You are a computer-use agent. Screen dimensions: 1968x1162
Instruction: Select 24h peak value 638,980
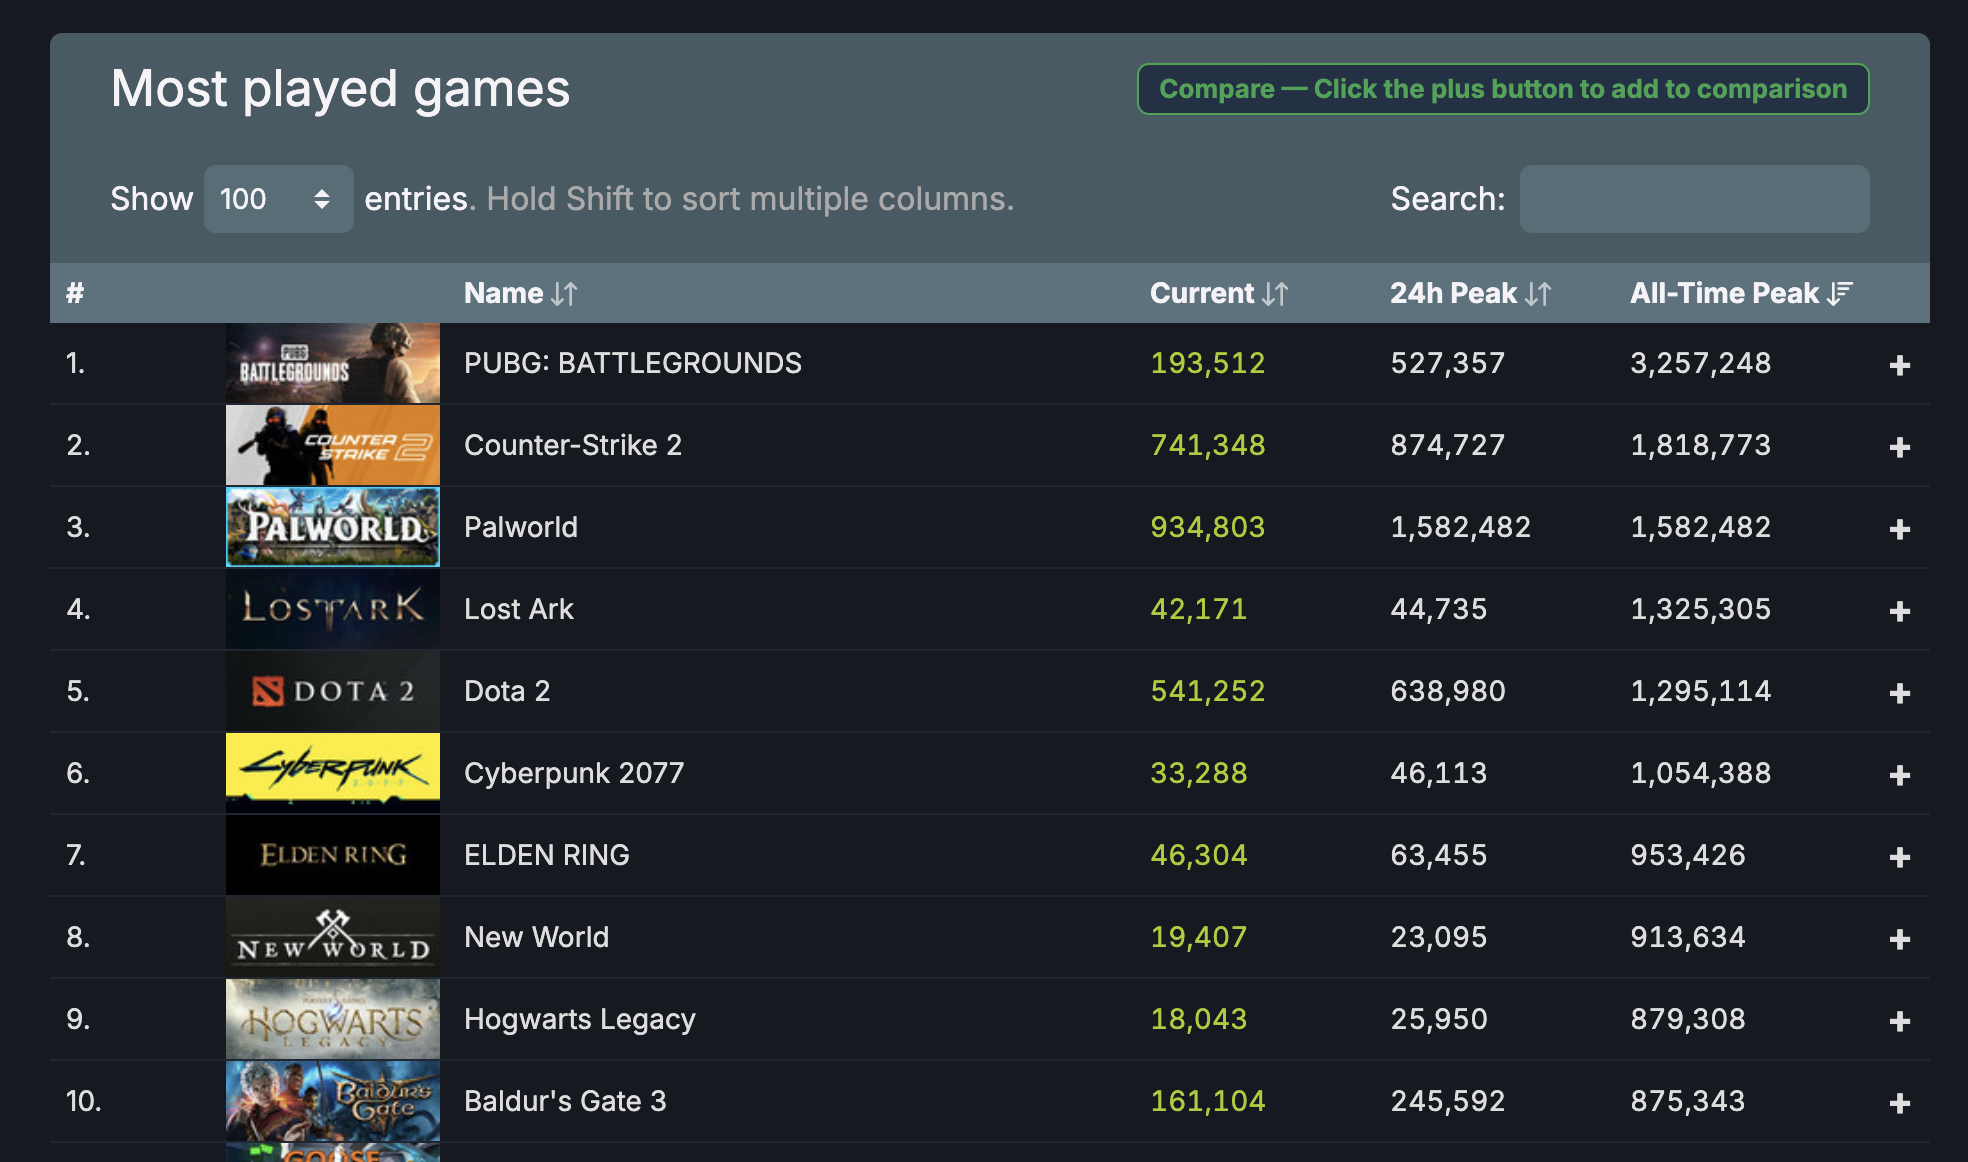click(x=1448, y=691)
